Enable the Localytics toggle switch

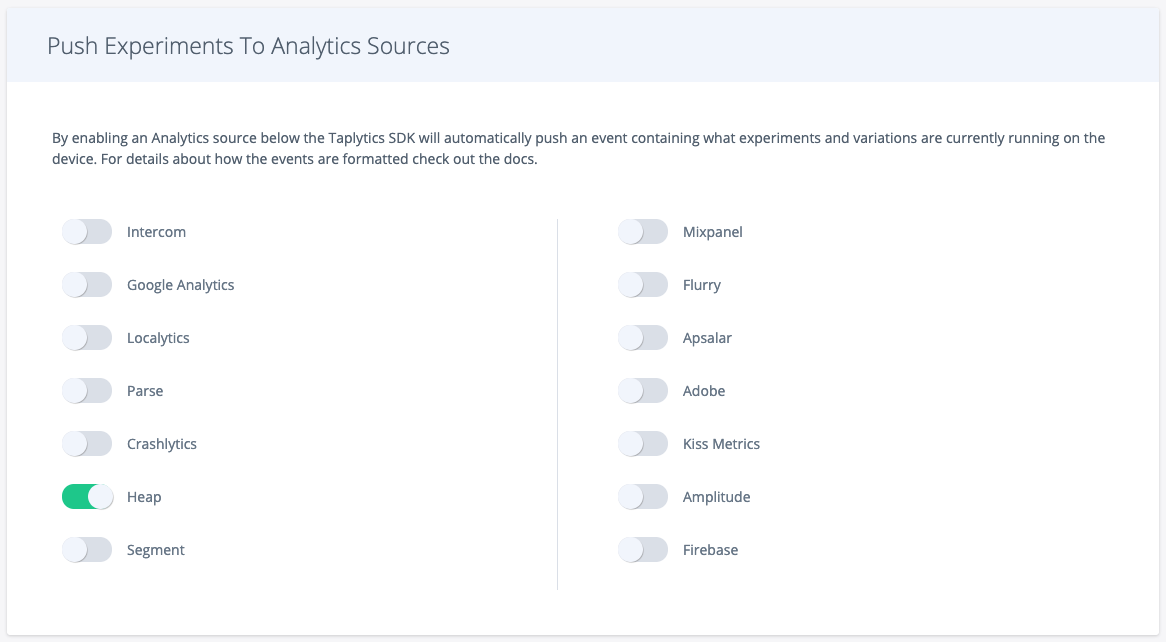pos(87,338)
